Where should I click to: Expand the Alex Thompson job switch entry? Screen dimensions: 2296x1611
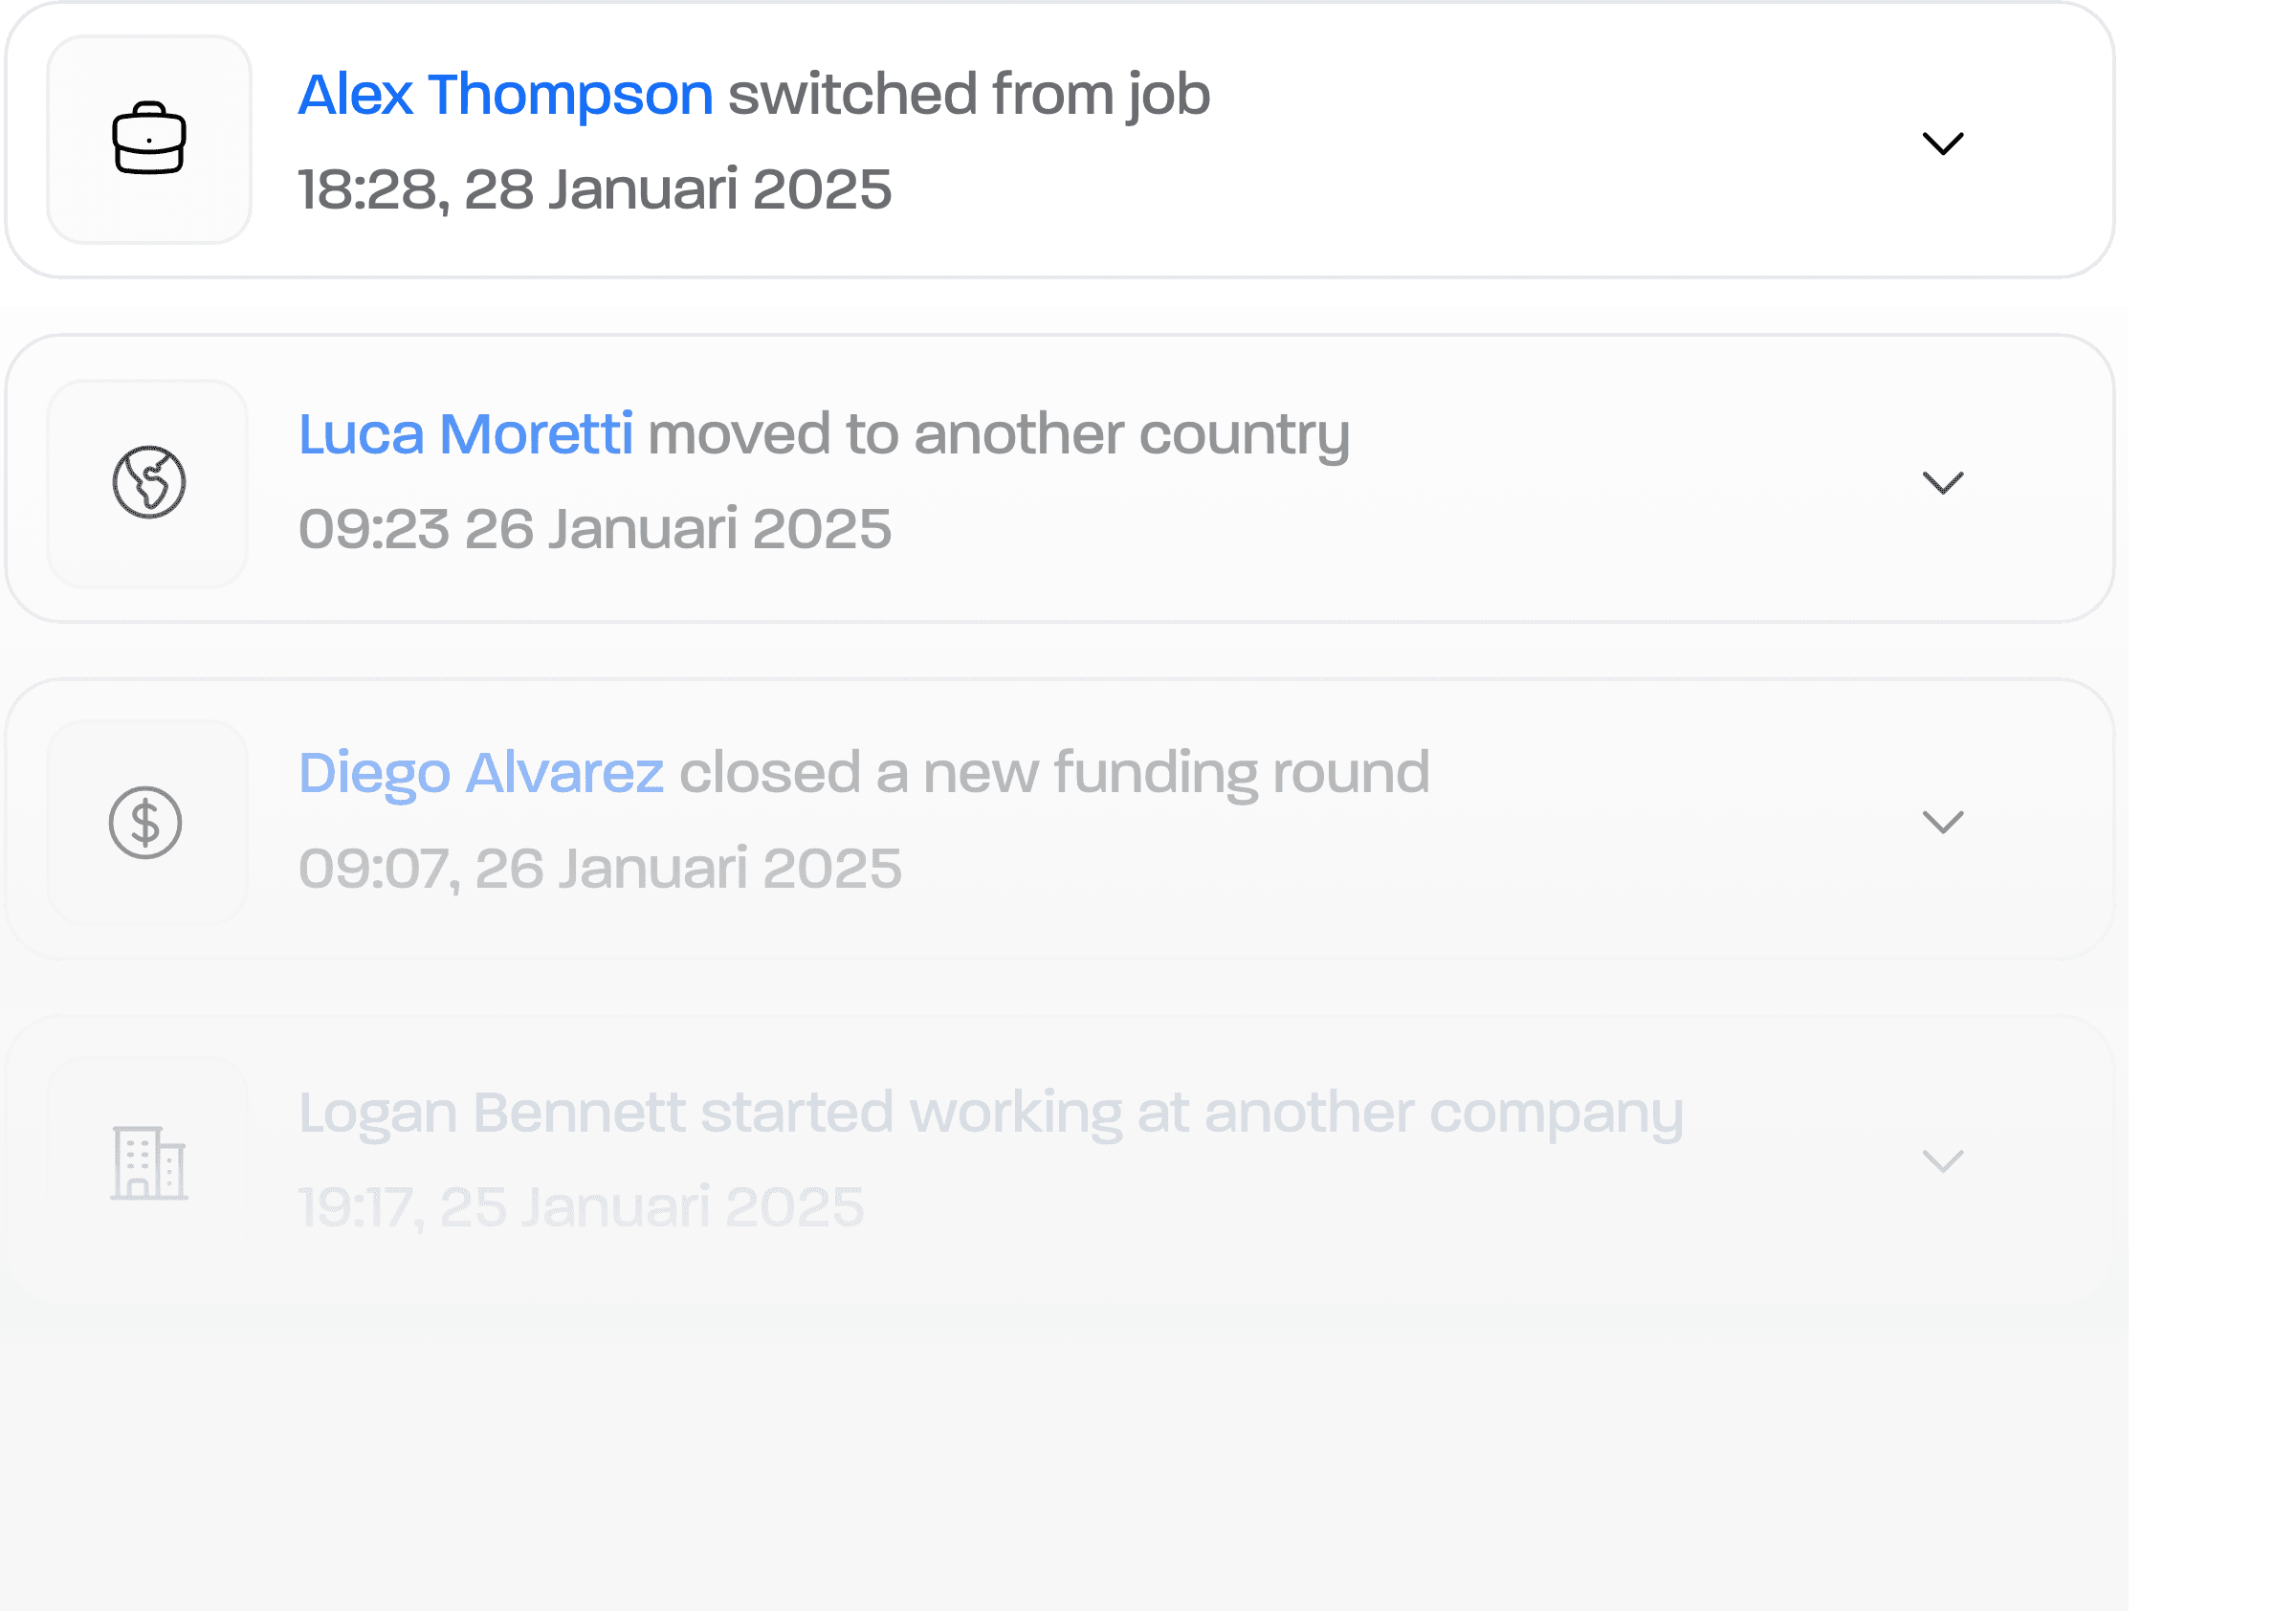point(1943,143)
